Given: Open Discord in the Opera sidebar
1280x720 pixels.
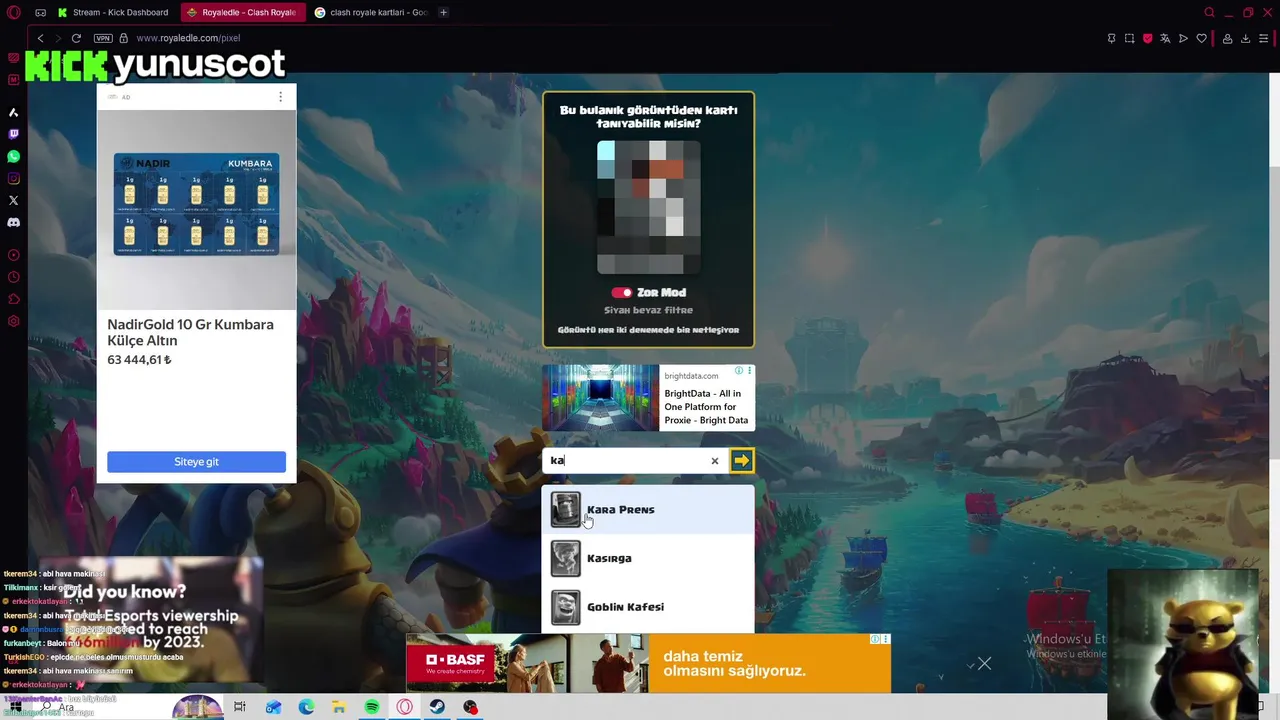Looking at the screenshot, I should coord(14,222).
